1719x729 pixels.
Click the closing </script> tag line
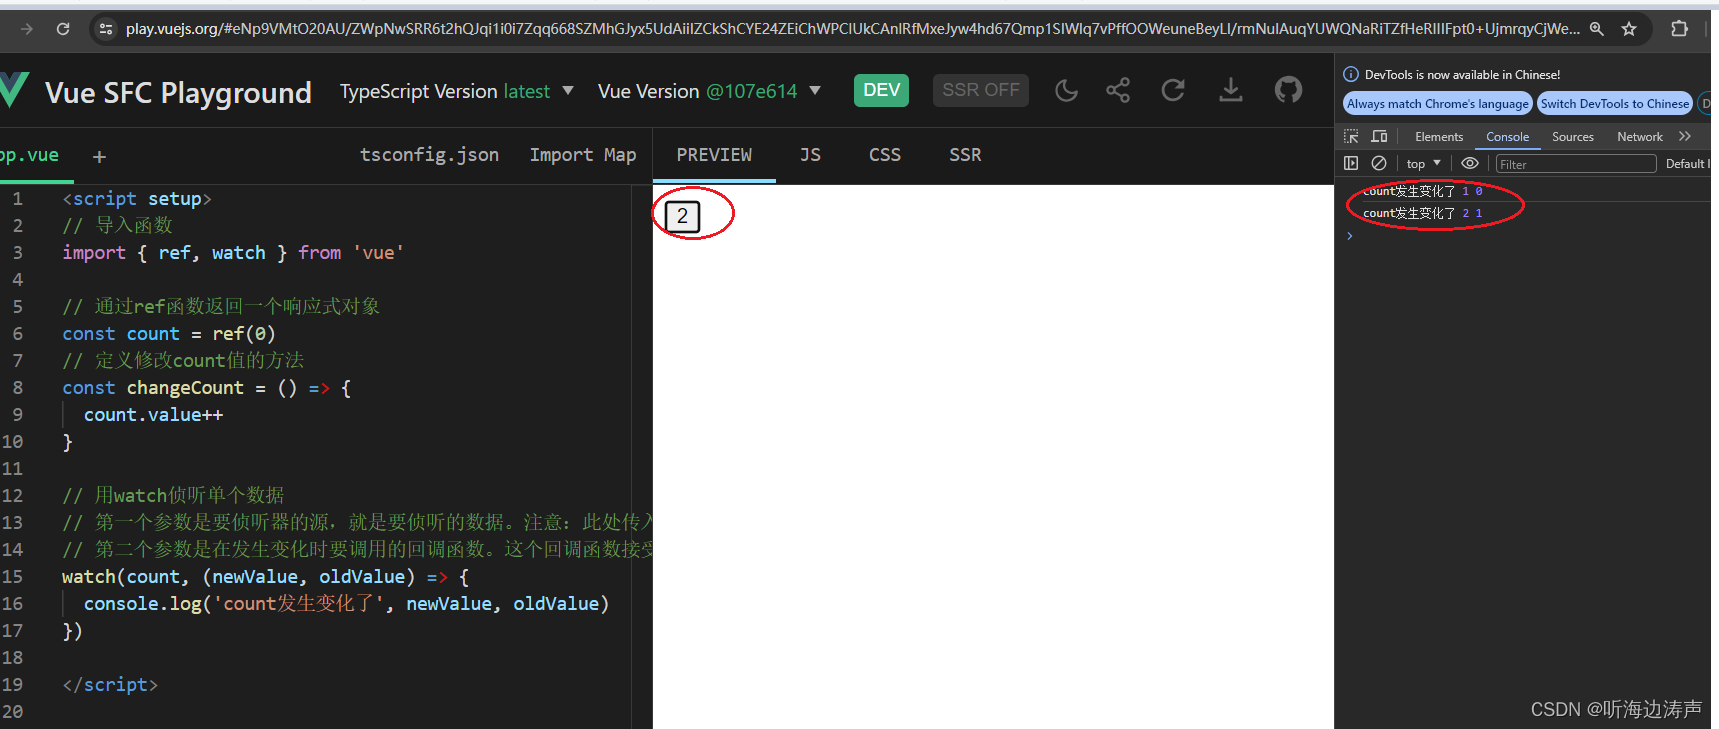coord(110,685)
